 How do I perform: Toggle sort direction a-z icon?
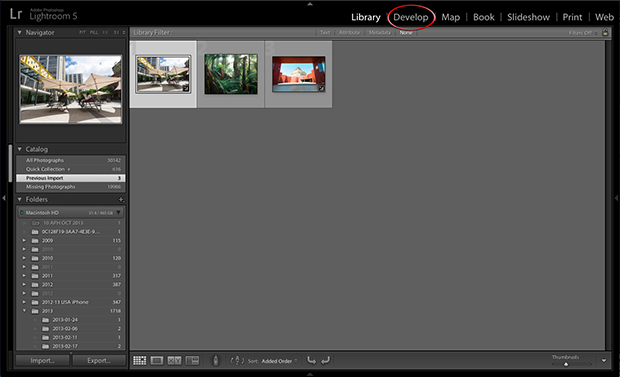click(237, 360)
